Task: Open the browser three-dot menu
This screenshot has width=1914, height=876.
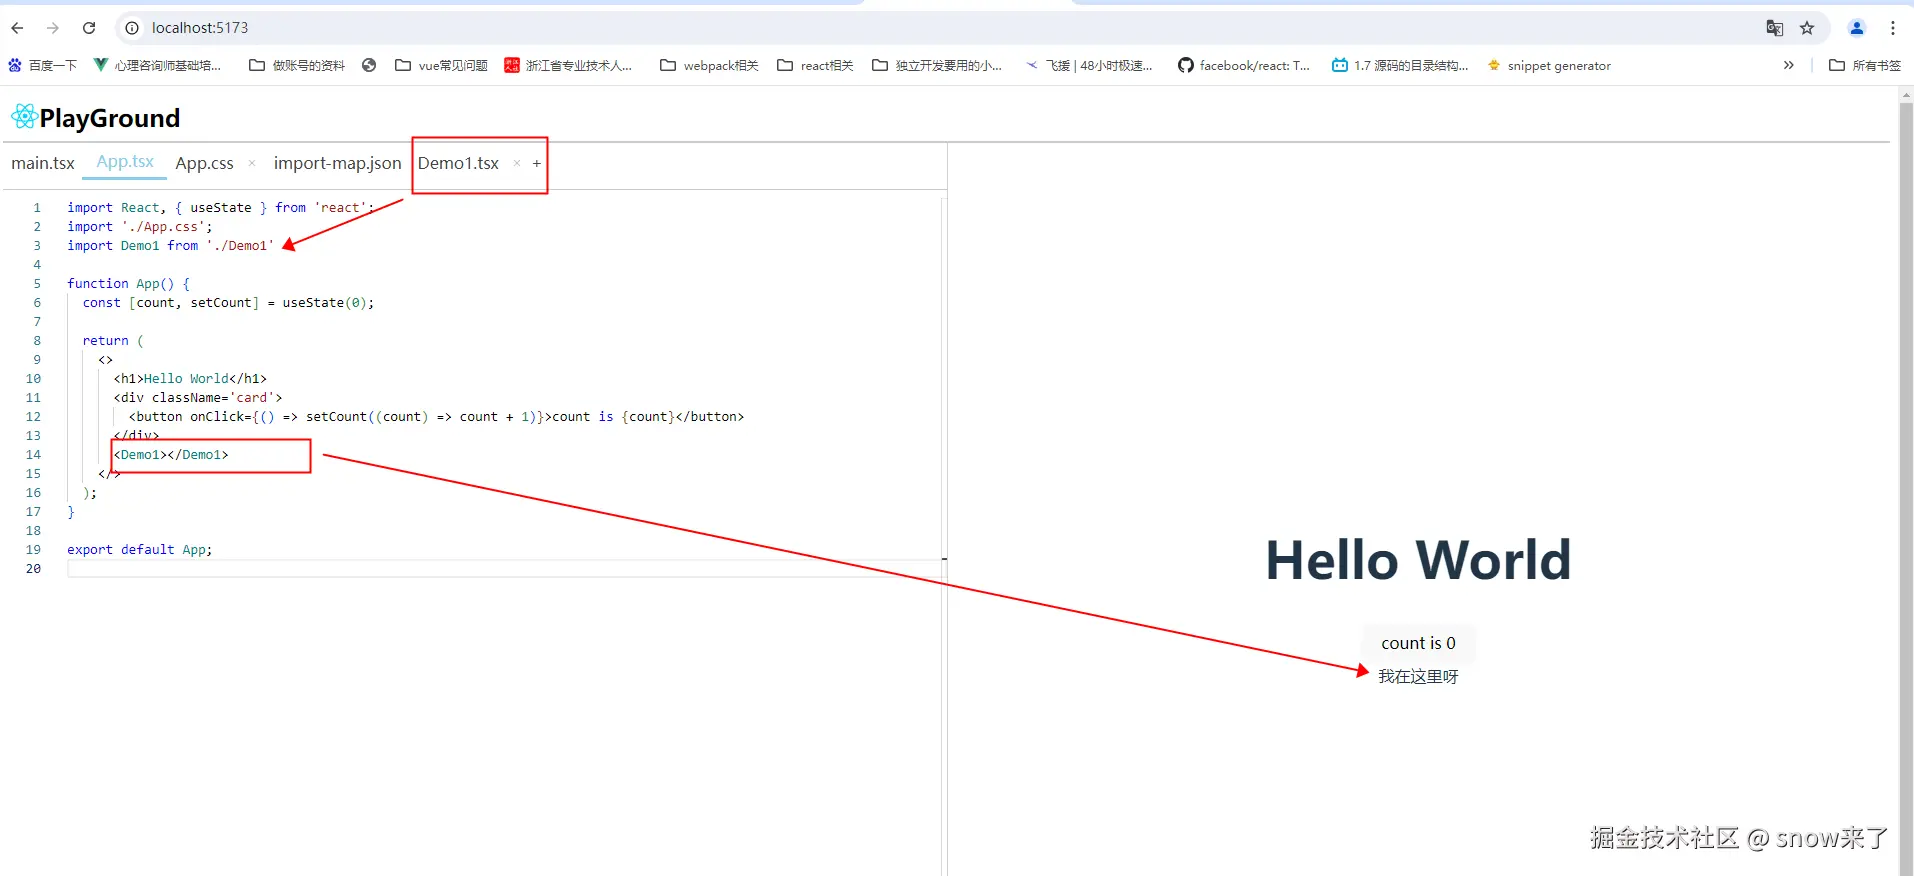Action: (1893, 28)
